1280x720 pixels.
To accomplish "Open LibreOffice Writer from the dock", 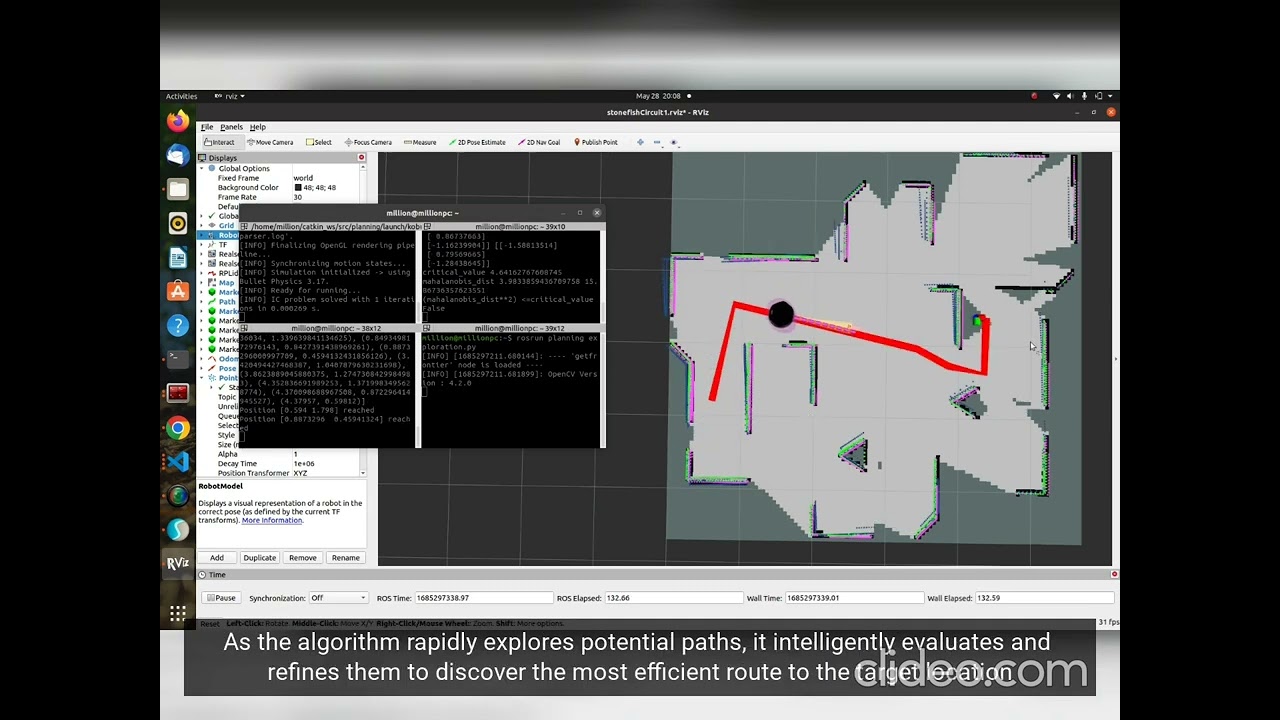I will point(178,257).
